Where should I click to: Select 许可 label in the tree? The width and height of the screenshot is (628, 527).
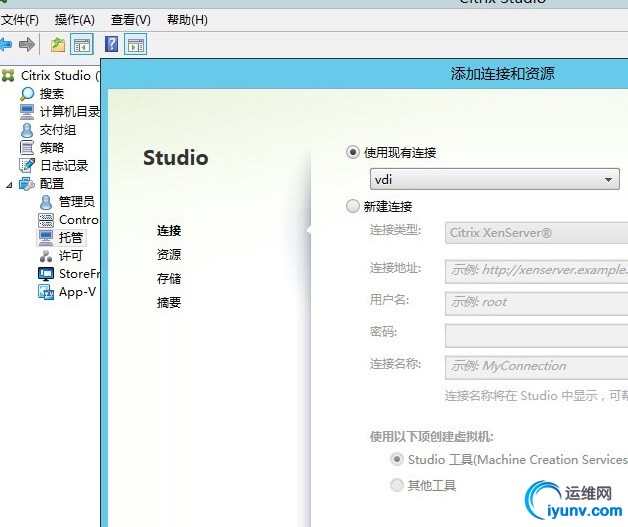71,255
